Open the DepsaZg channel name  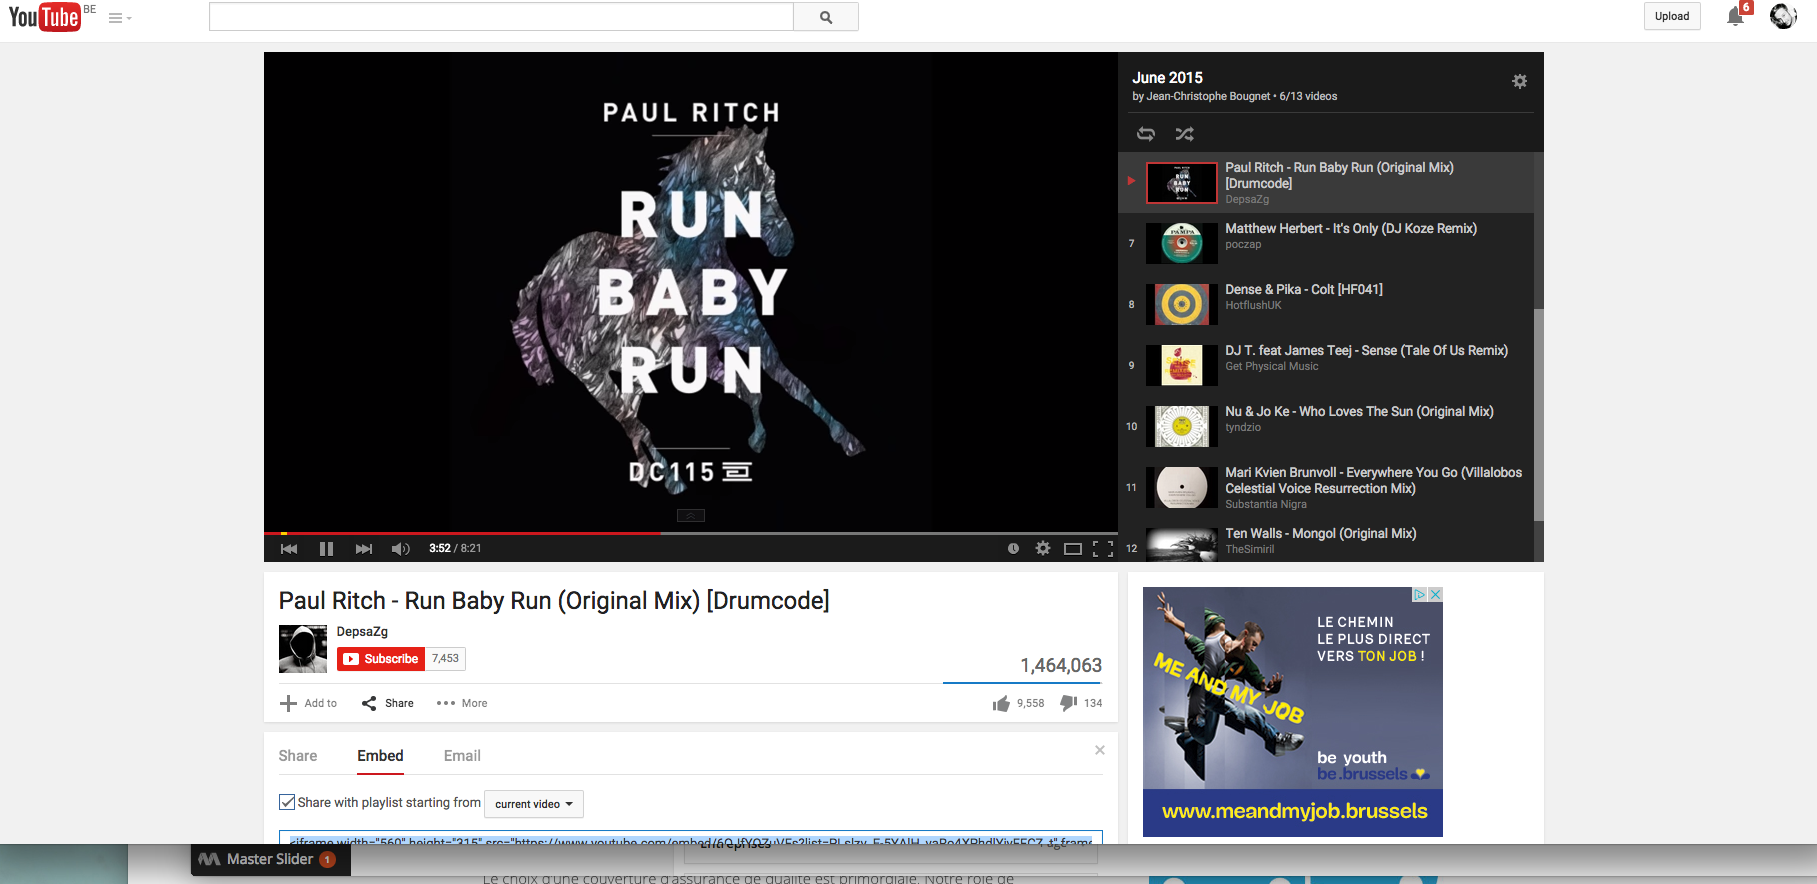tap(362, 631)
